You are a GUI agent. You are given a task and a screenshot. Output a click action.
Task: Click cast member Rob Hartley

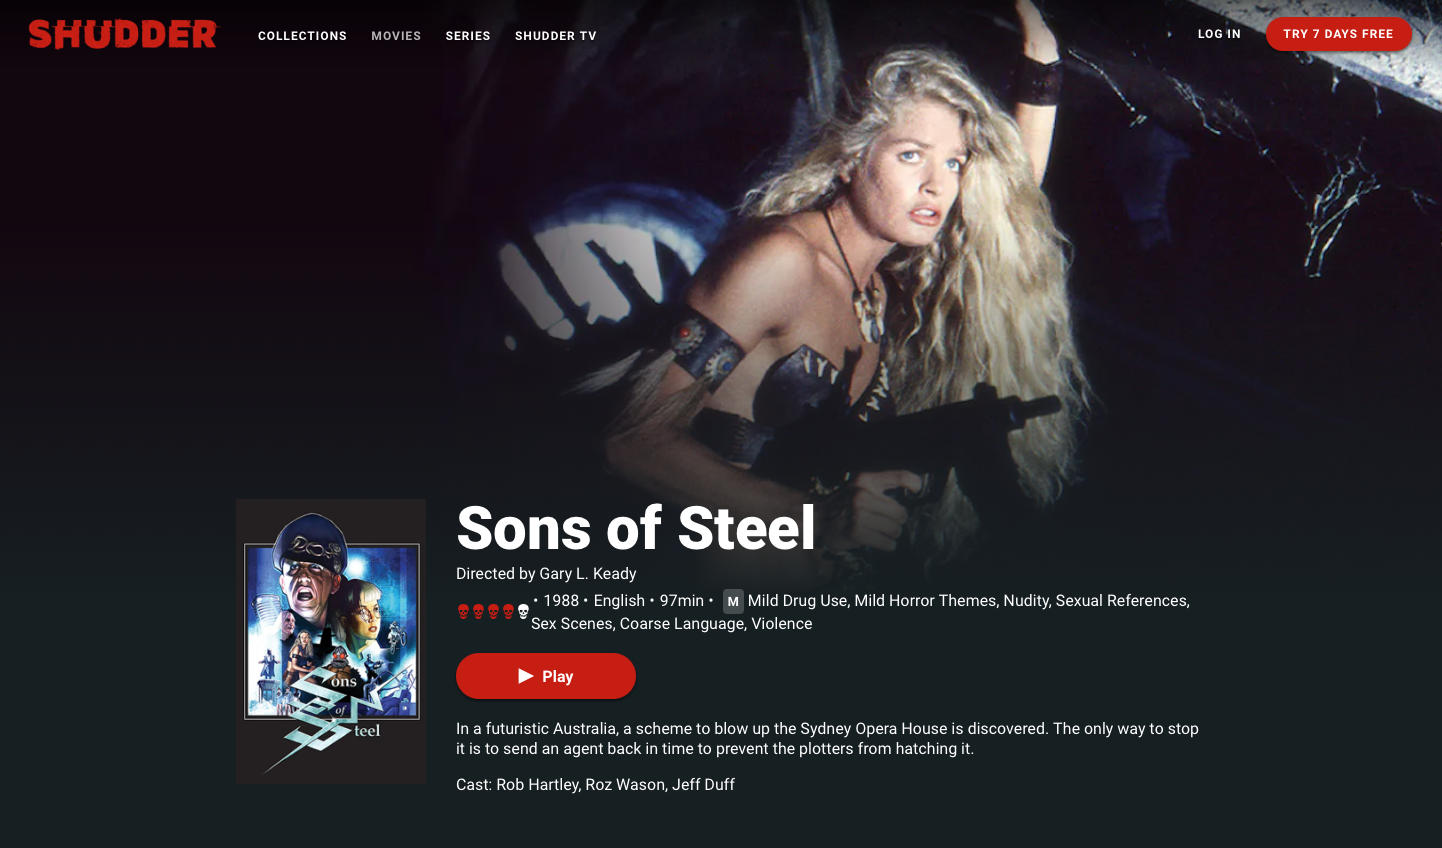point(537,785)
